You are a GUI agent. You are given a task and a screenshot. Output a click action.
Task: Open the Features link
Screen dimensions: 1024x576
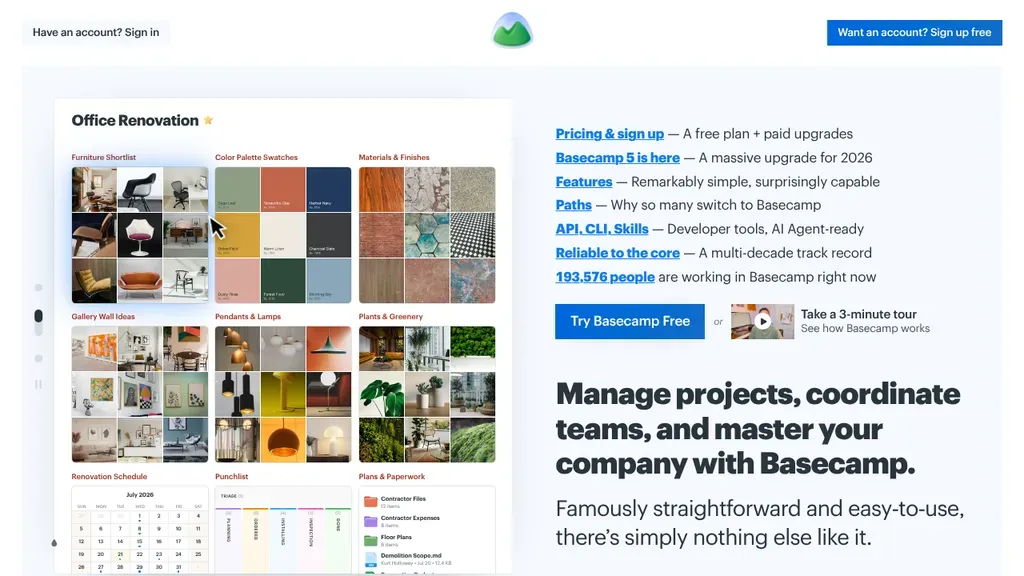[584, 182]
